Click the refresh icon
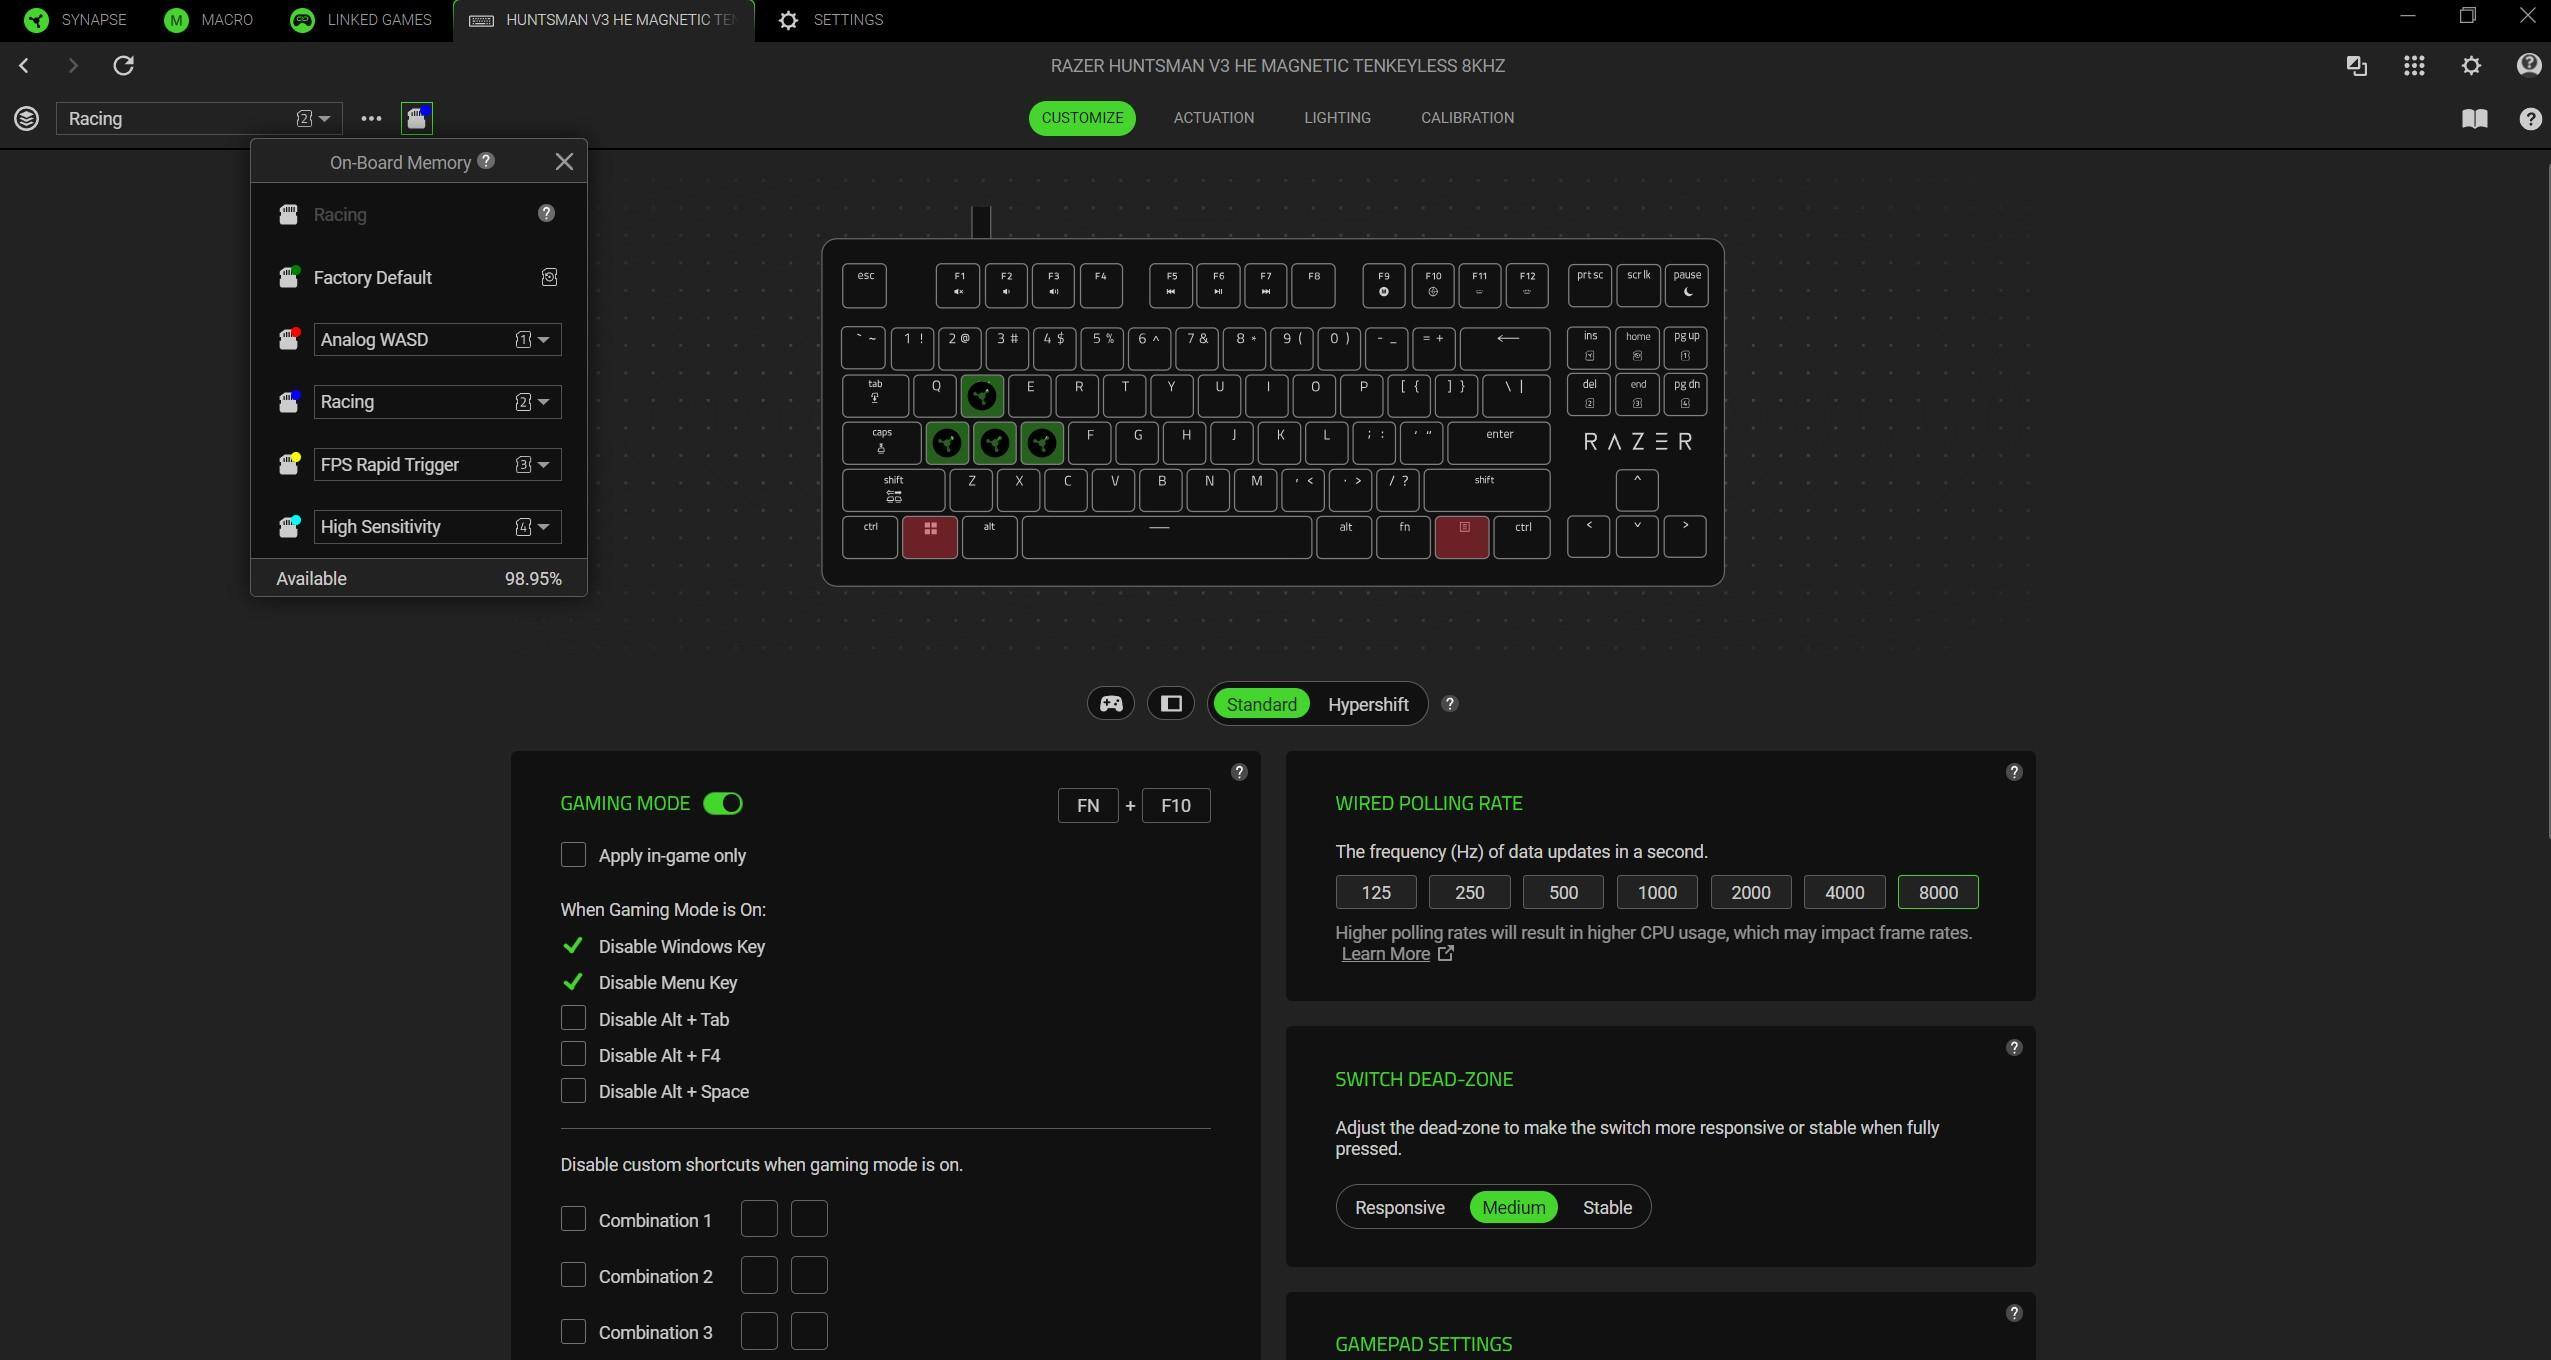The width and height of the screenshot is (2551, 1360). click(123, 66)
